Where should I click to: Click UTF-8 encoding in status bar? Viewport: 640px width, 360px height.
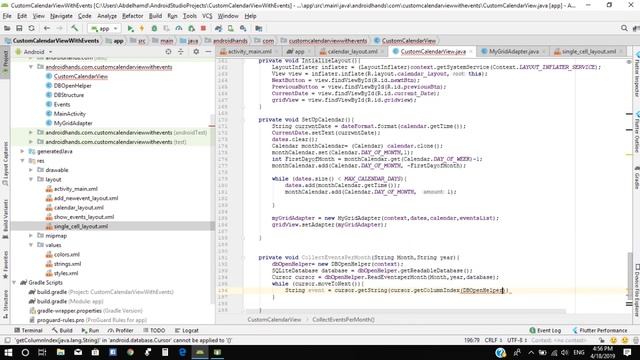point(516,340)
